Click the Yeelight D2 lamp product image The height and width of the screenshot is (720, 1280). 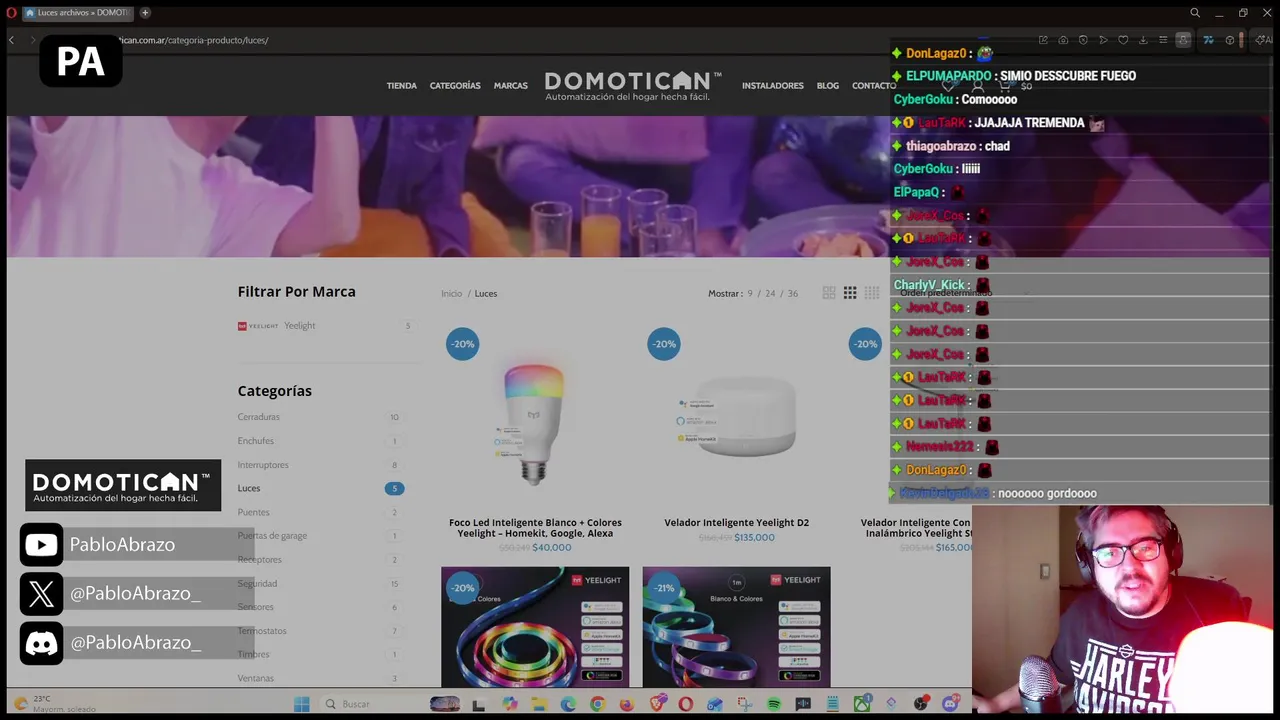737,418
